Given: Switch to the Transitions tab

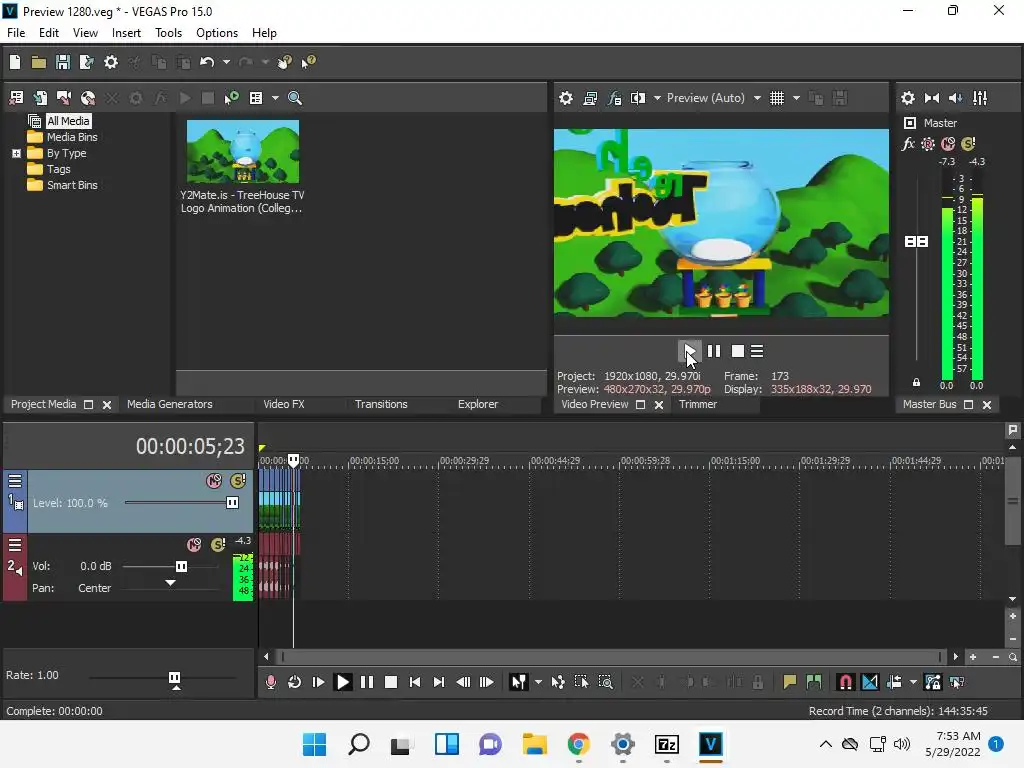Looking at the screenshot, I should (381, 404).
